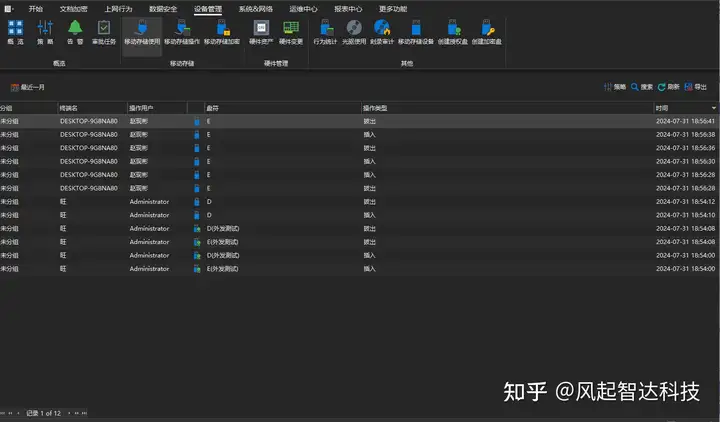Click the 搜索 search button

coord(642,87)
